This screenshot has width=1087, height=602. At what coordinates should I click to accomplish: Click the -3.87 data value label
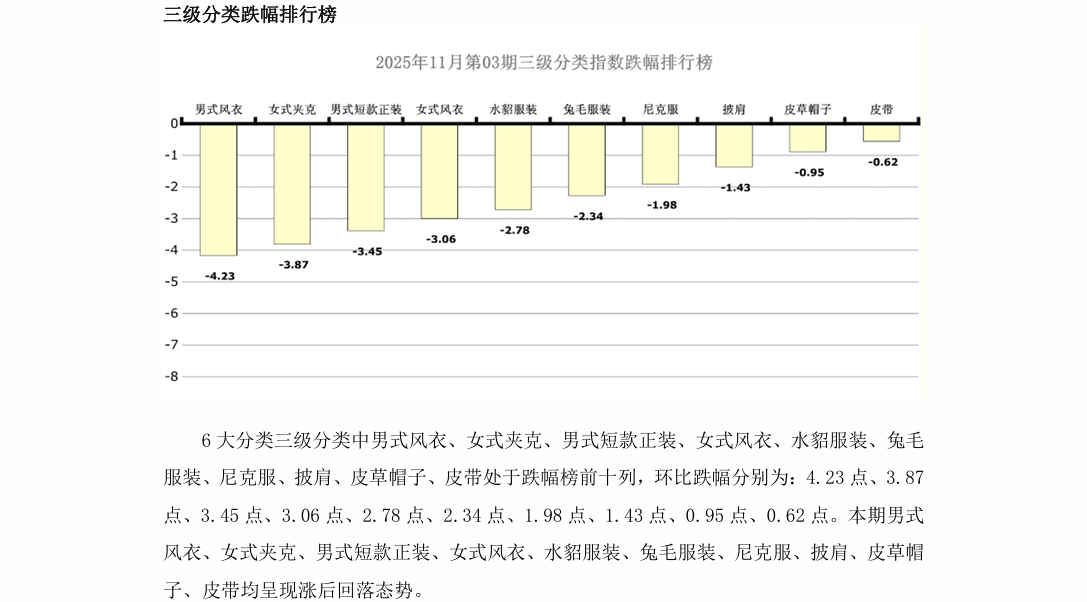293,264
